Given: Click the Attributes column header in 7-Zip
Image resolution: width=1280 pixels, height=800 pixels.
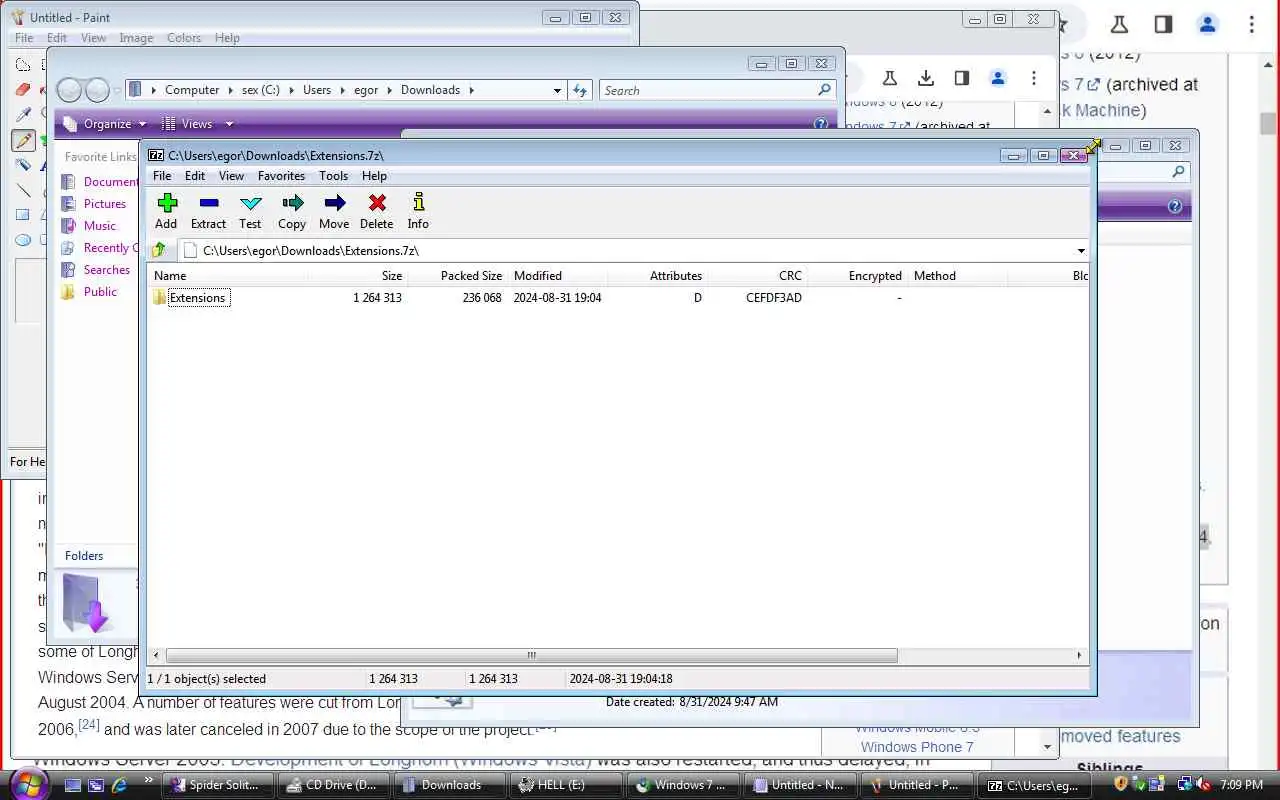Looking at the screenshot, I should click(657, 276).
